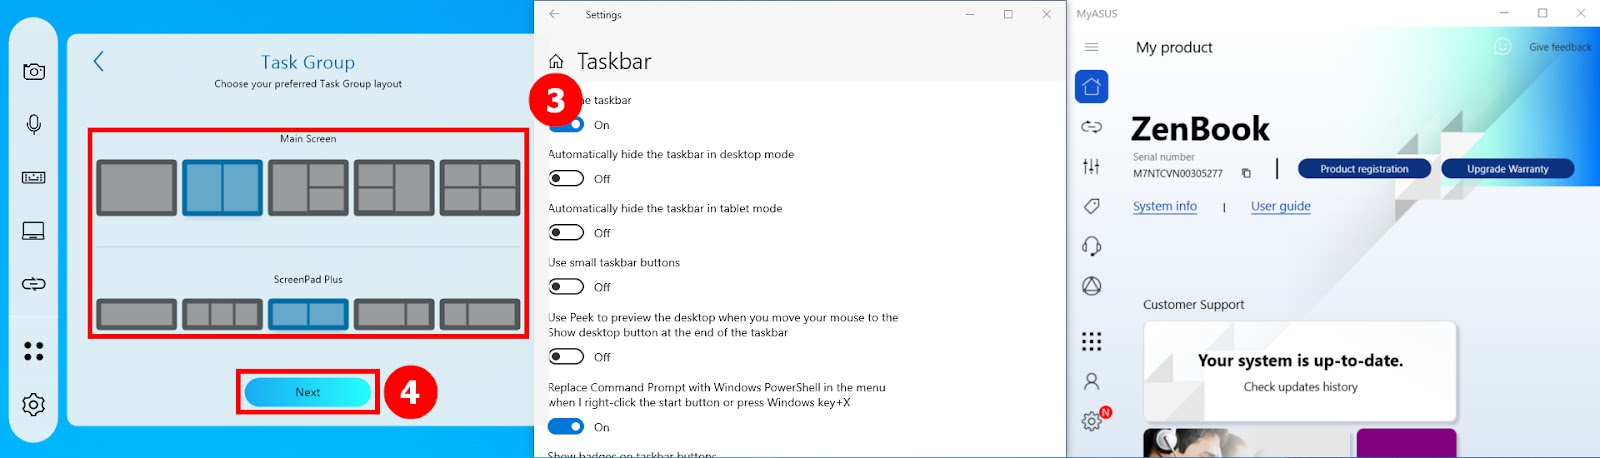Toggle auto-hide taskbar in desktop mode
1600x458 pixels.
pos(566,178)
